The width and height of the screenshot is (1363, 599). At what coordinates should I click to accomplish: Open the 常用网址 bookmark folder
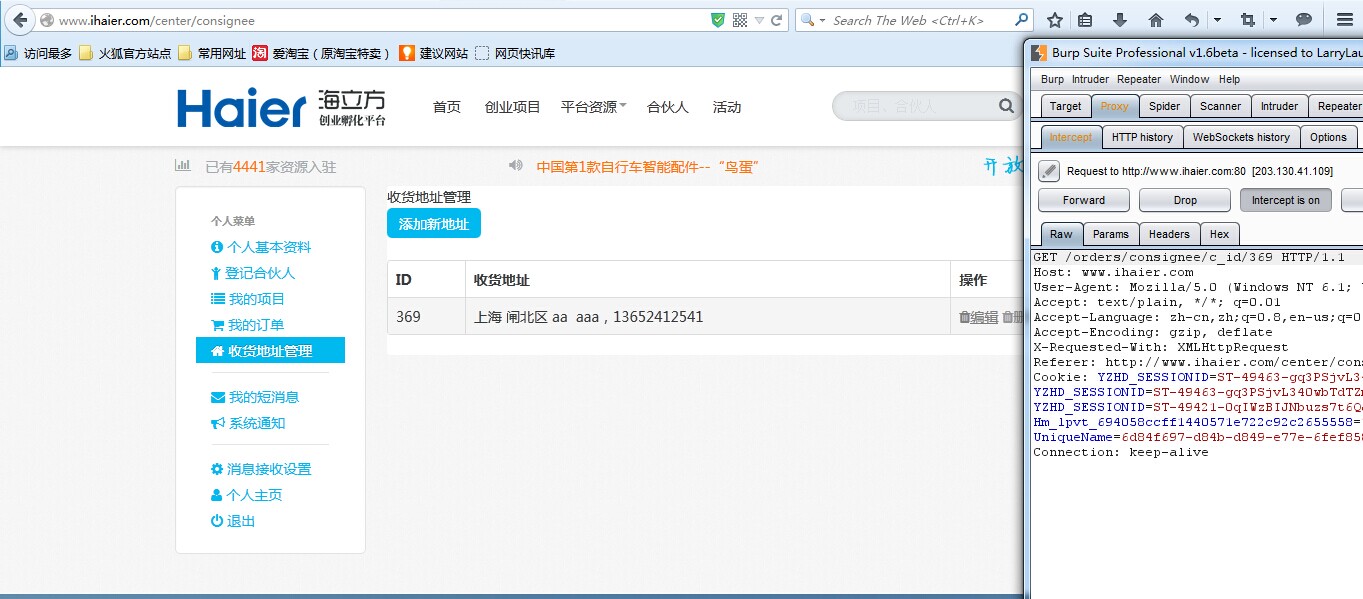(212, 53)
